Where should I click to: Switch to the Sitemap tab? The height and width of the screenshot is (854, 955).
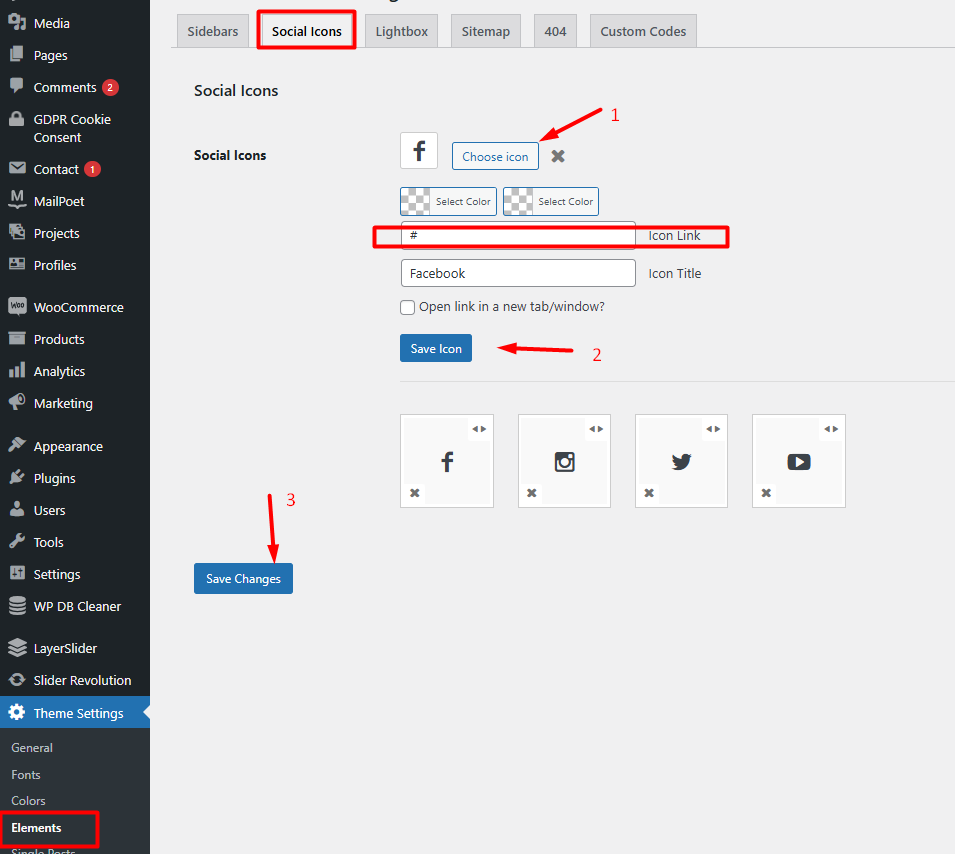pyautogui.click(x=485, y=31)
